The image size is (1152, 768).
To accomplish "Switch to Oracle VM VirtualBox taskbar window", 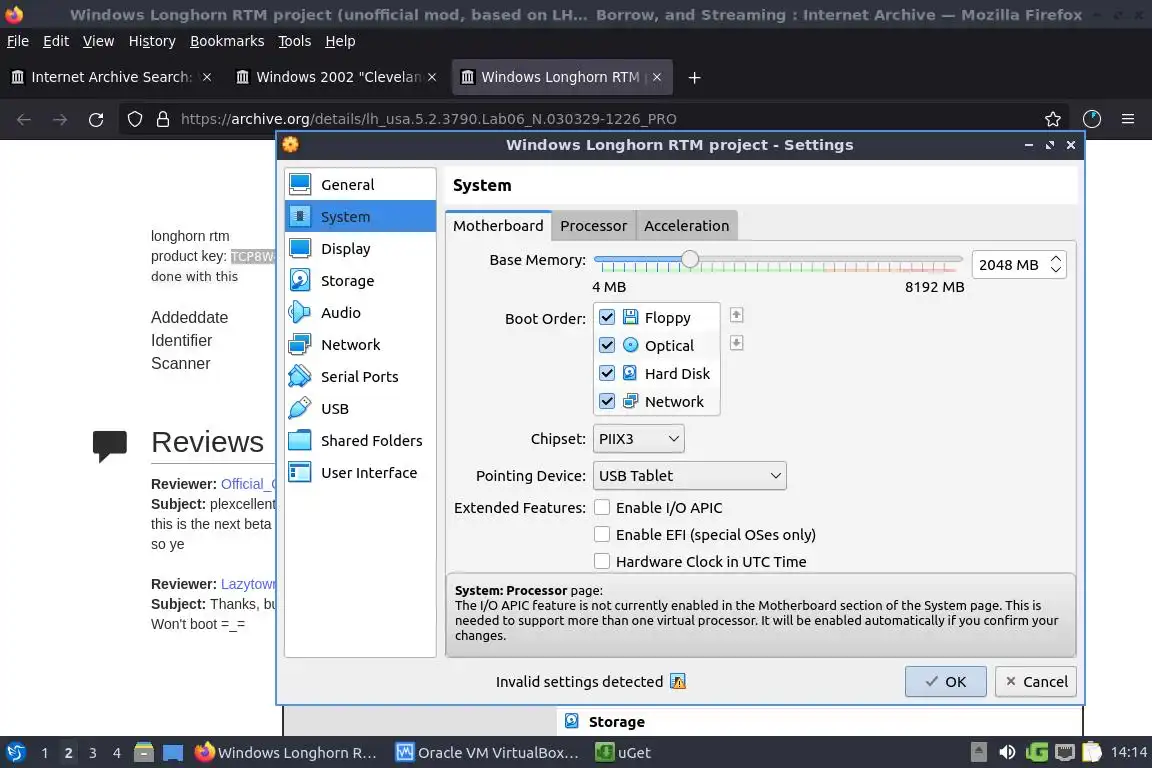I will (488, 753).
